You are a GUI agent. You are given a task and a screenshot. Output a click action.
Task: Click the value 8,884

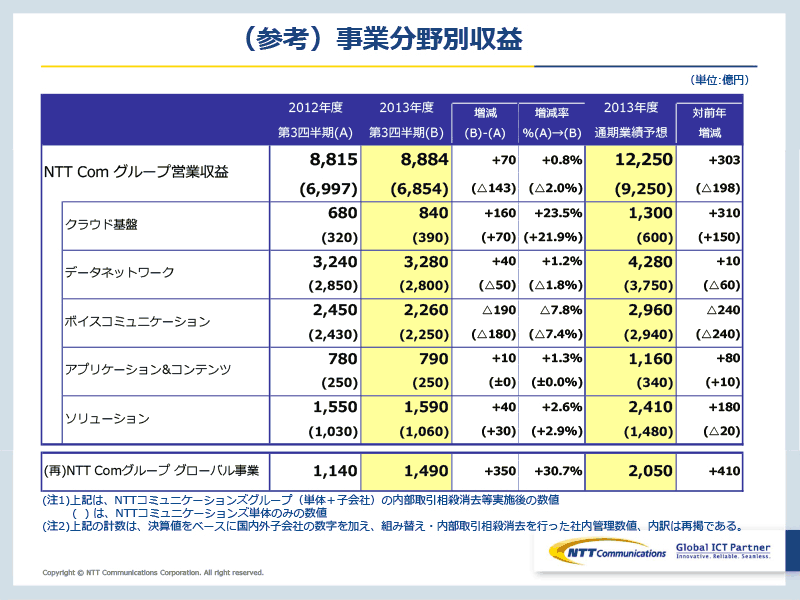(x=424, y=160)
